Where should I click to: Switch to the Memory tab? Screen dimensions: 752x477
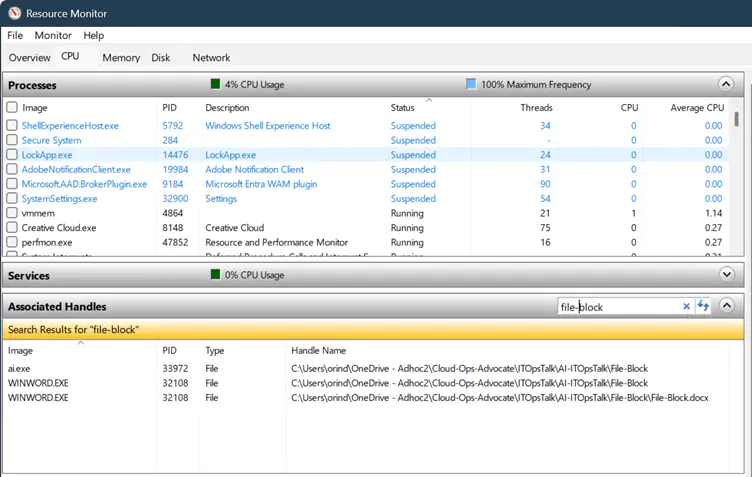[x=121, y=58]
